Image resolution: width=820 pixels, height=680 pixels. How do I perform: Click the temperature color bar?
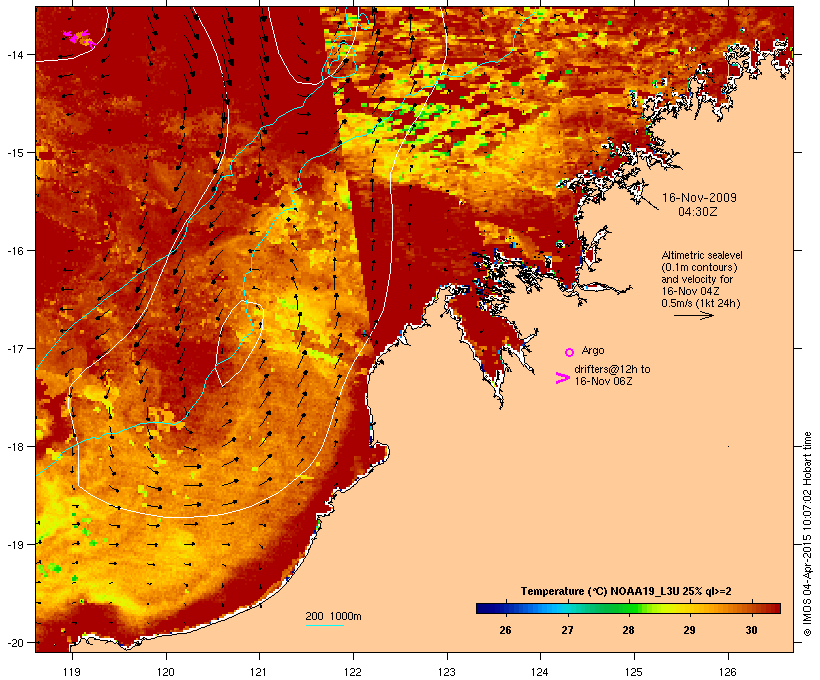point(628,608)
